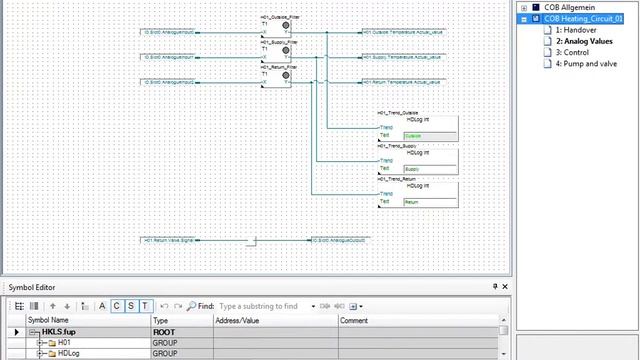This screenshot has height=360, width=640.
Task: Sort by the Type column header
Action: tap(182, 320)
